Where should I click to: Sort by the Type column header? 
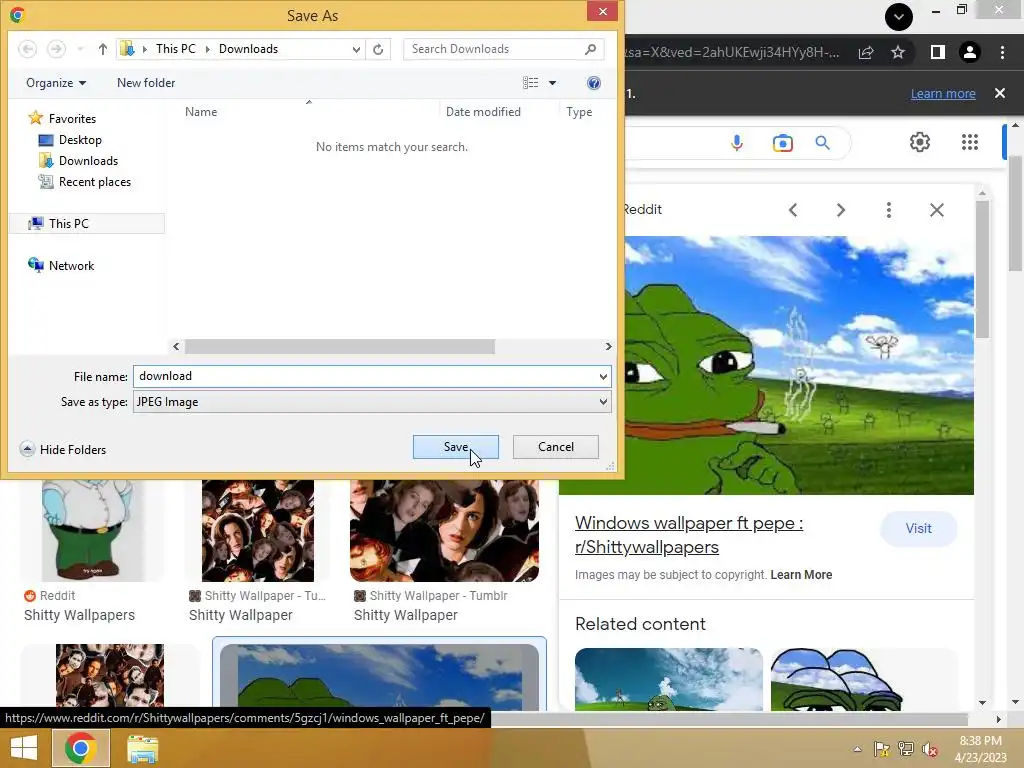point(579,112)
